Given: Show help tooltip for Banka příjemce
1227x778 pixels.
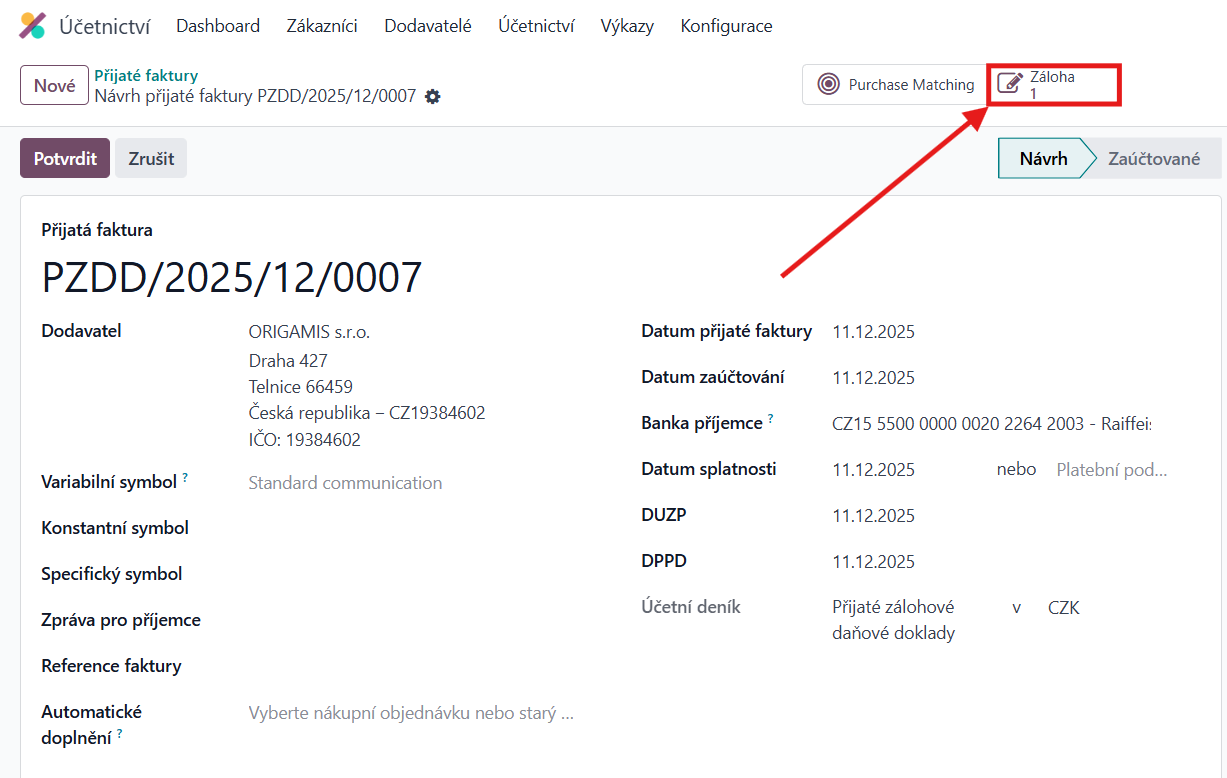Looking at the screenshot, I should pyautogui.click(x=771, y=419).
